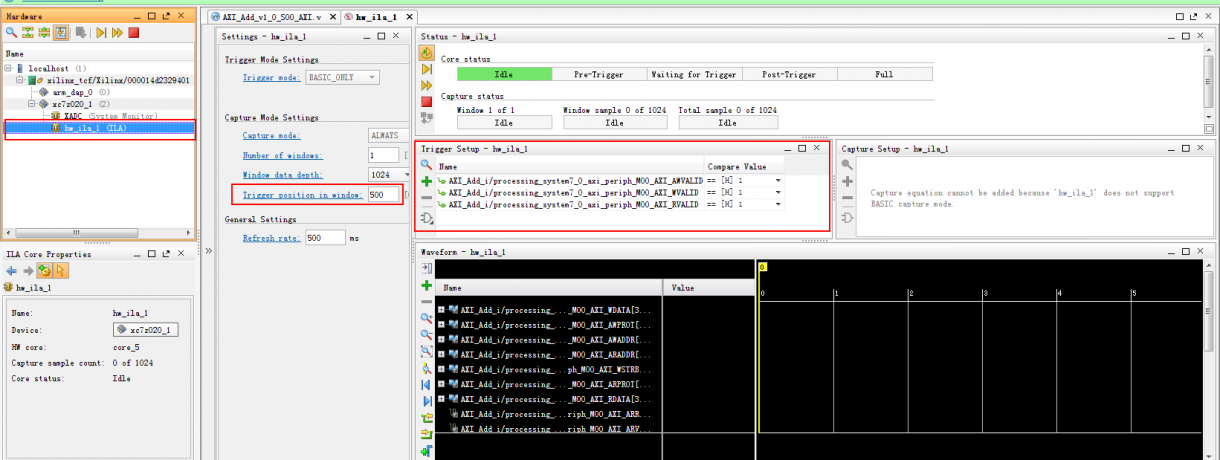Screen dimensions: 1220x460
Task: Click go to cursor icon in Waveform toolbar
Action: point(426,368)
